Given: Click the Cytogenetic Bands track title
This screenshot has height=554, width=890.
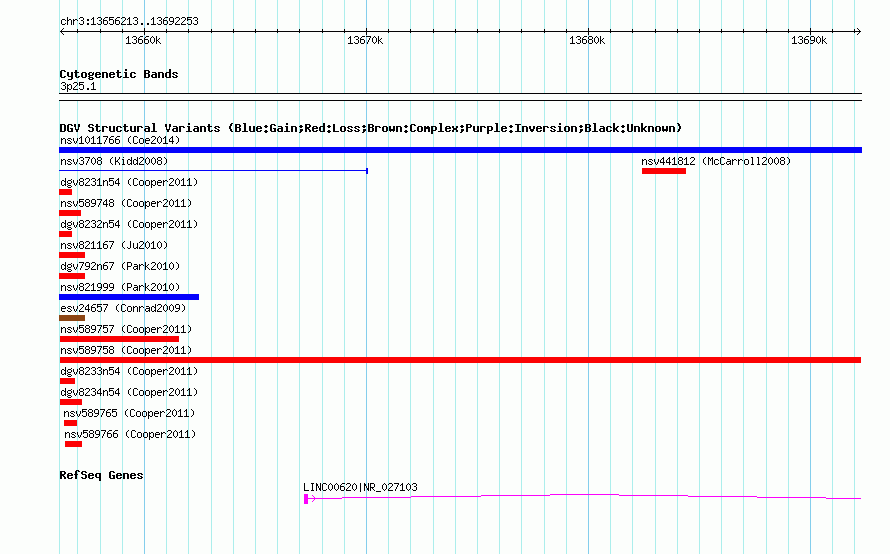Looking at the screenshot, I should 119,74.
